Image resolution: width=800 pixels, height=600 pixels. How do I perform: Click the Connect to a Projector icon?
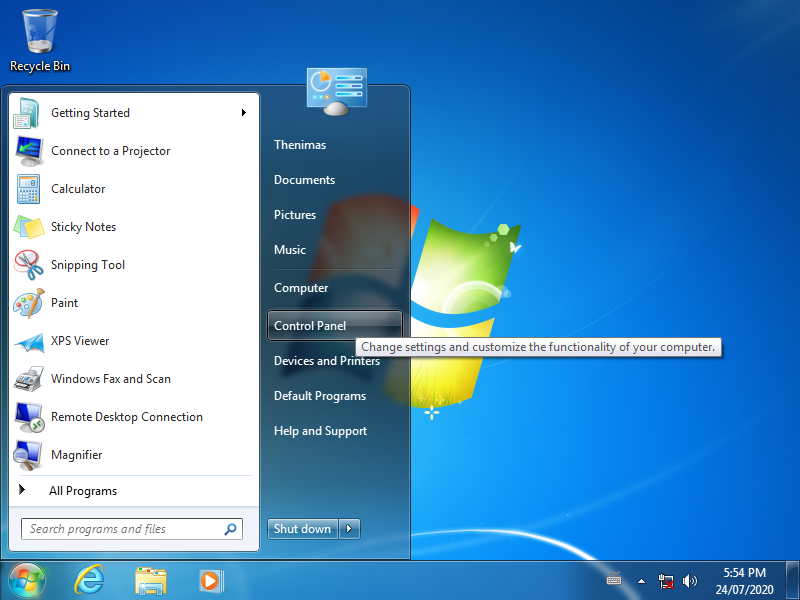[x=29, y=151]
